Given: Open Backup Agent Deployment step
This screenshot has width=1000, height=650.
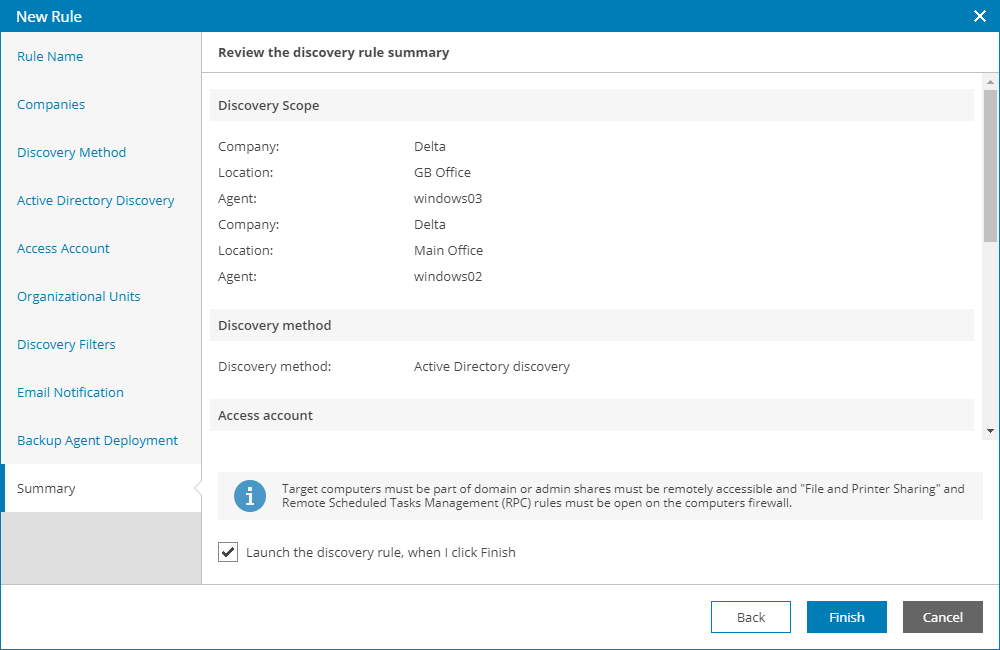Looking at the screenshot, I should coord(98,441).
